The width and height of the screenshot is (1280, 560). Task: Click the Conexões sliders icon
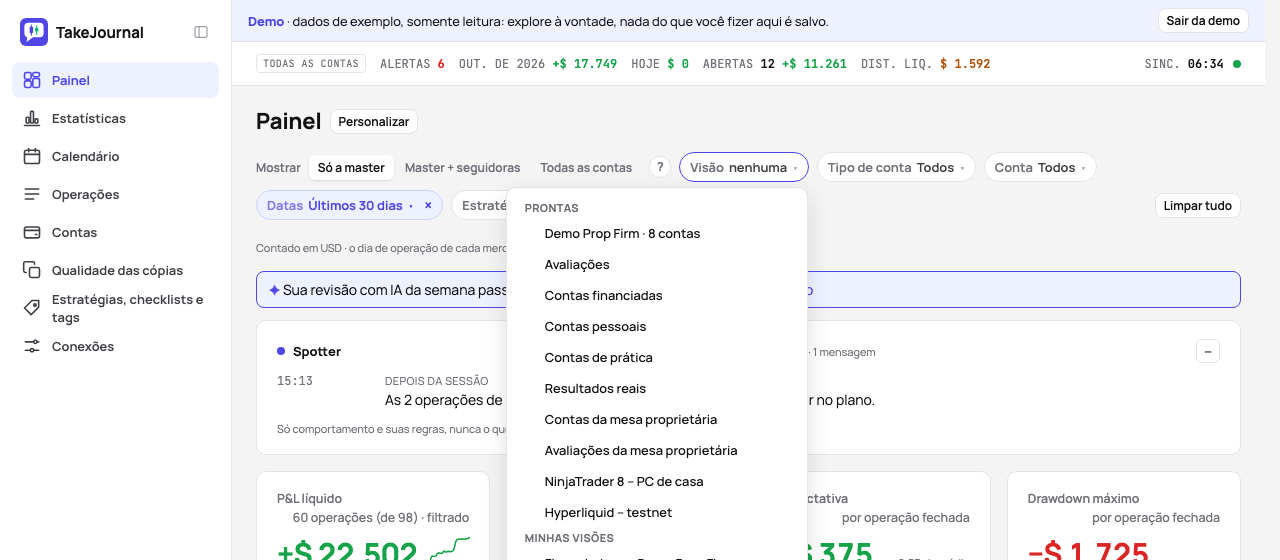[32, 346]
